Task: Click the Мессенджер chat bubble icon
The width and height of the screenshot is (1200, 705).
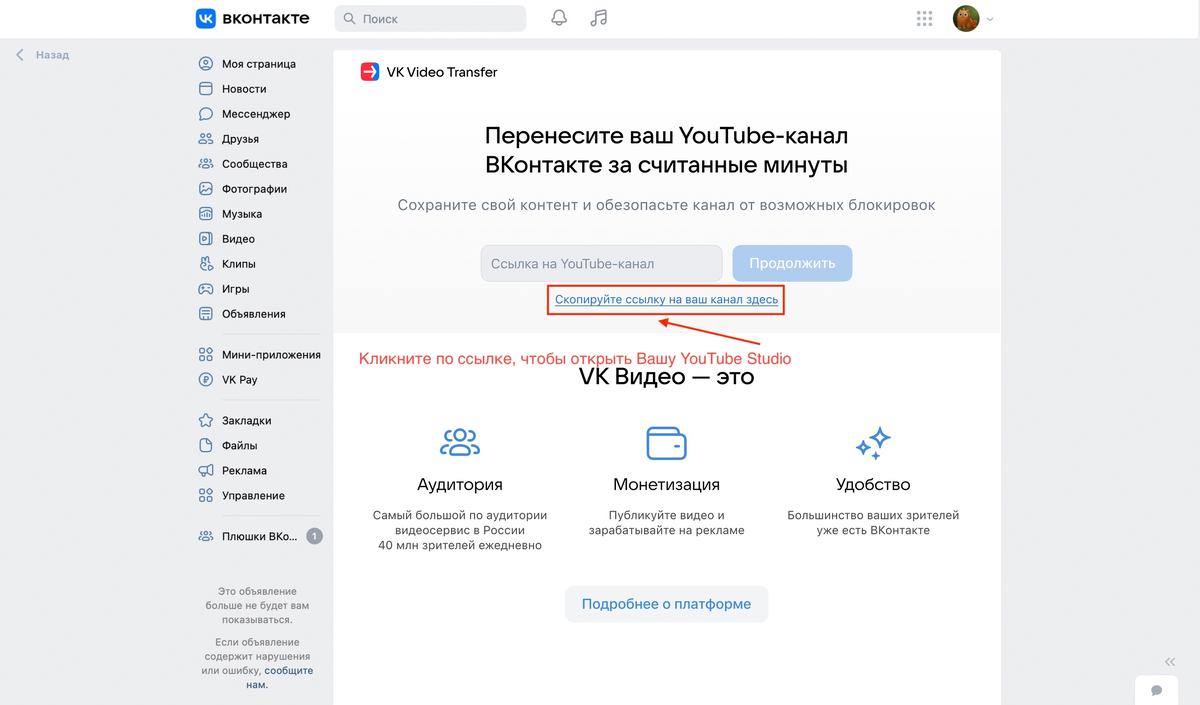Action: (206, 114)
